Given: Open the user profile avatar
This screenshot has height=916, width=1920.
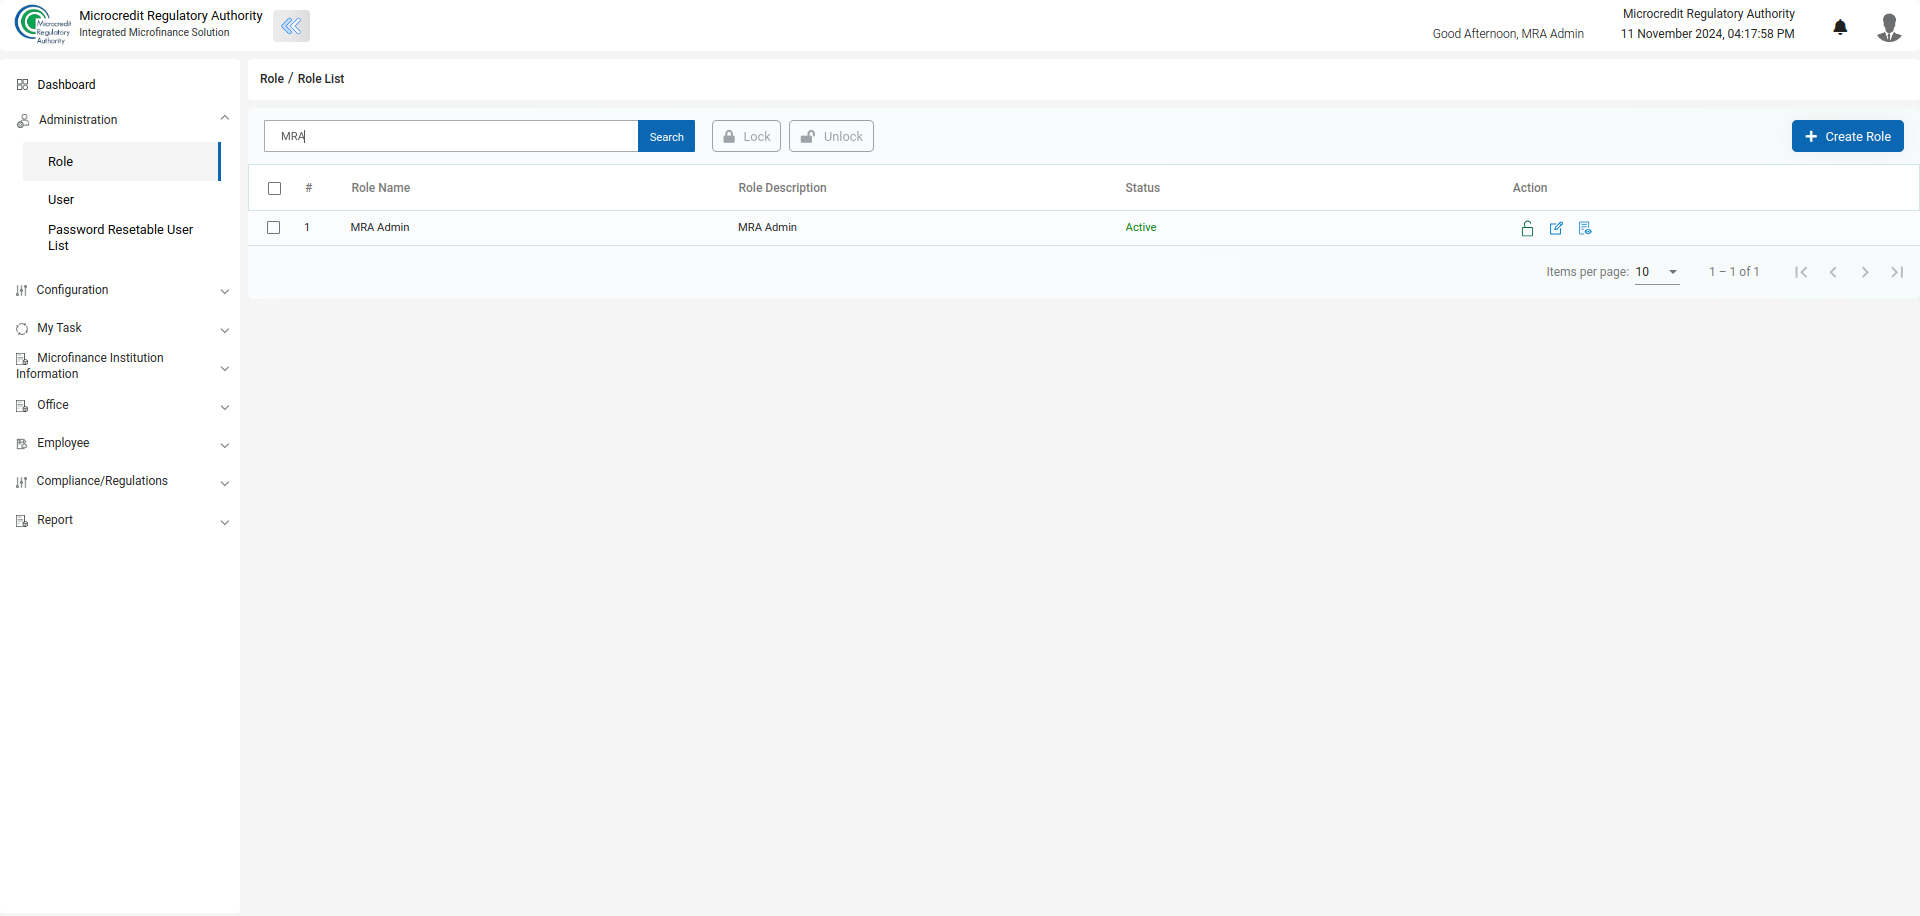Looking at the screenshot, I should click(1889, 27).
